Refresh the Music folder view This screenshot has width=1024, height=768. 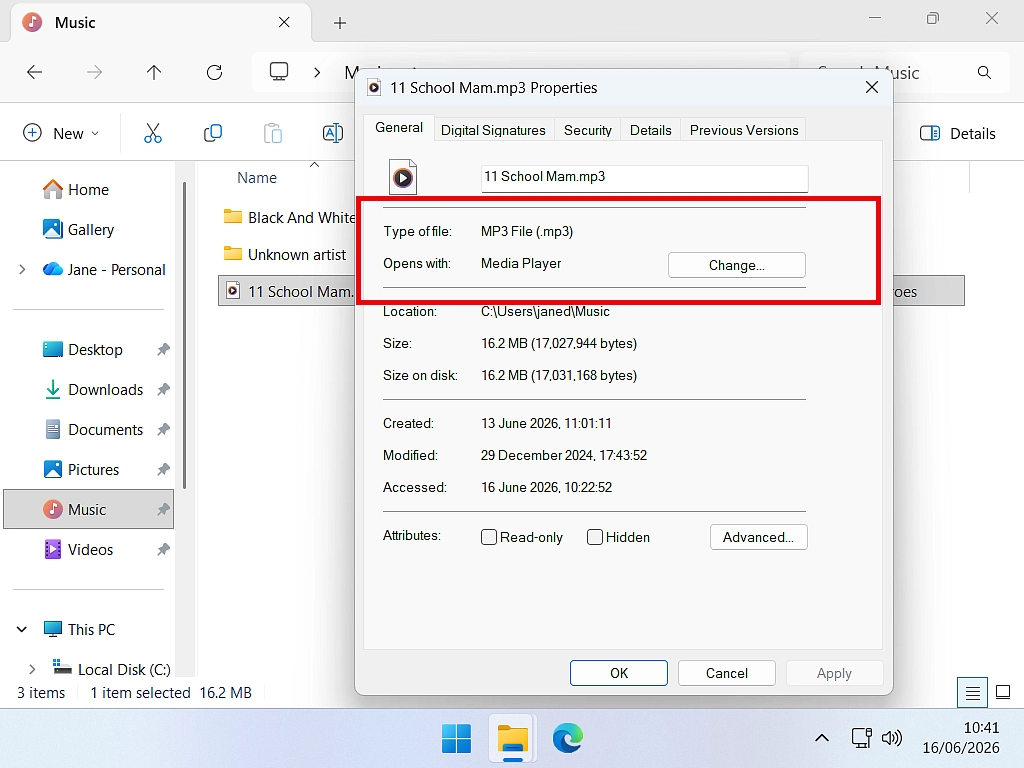(214, 72)
